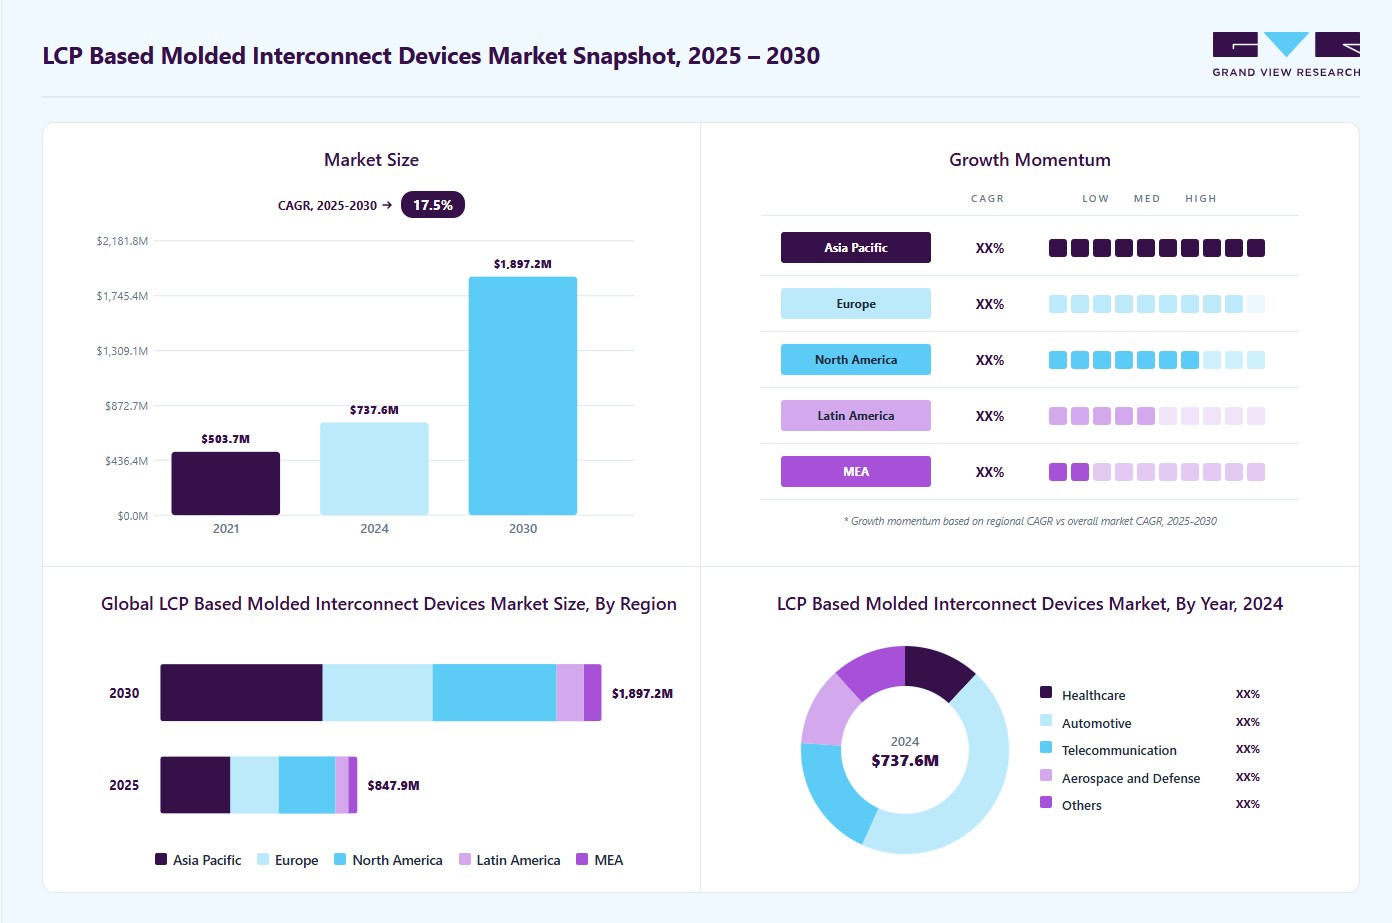Click the Asia Pacific region label

pos(856,248)
